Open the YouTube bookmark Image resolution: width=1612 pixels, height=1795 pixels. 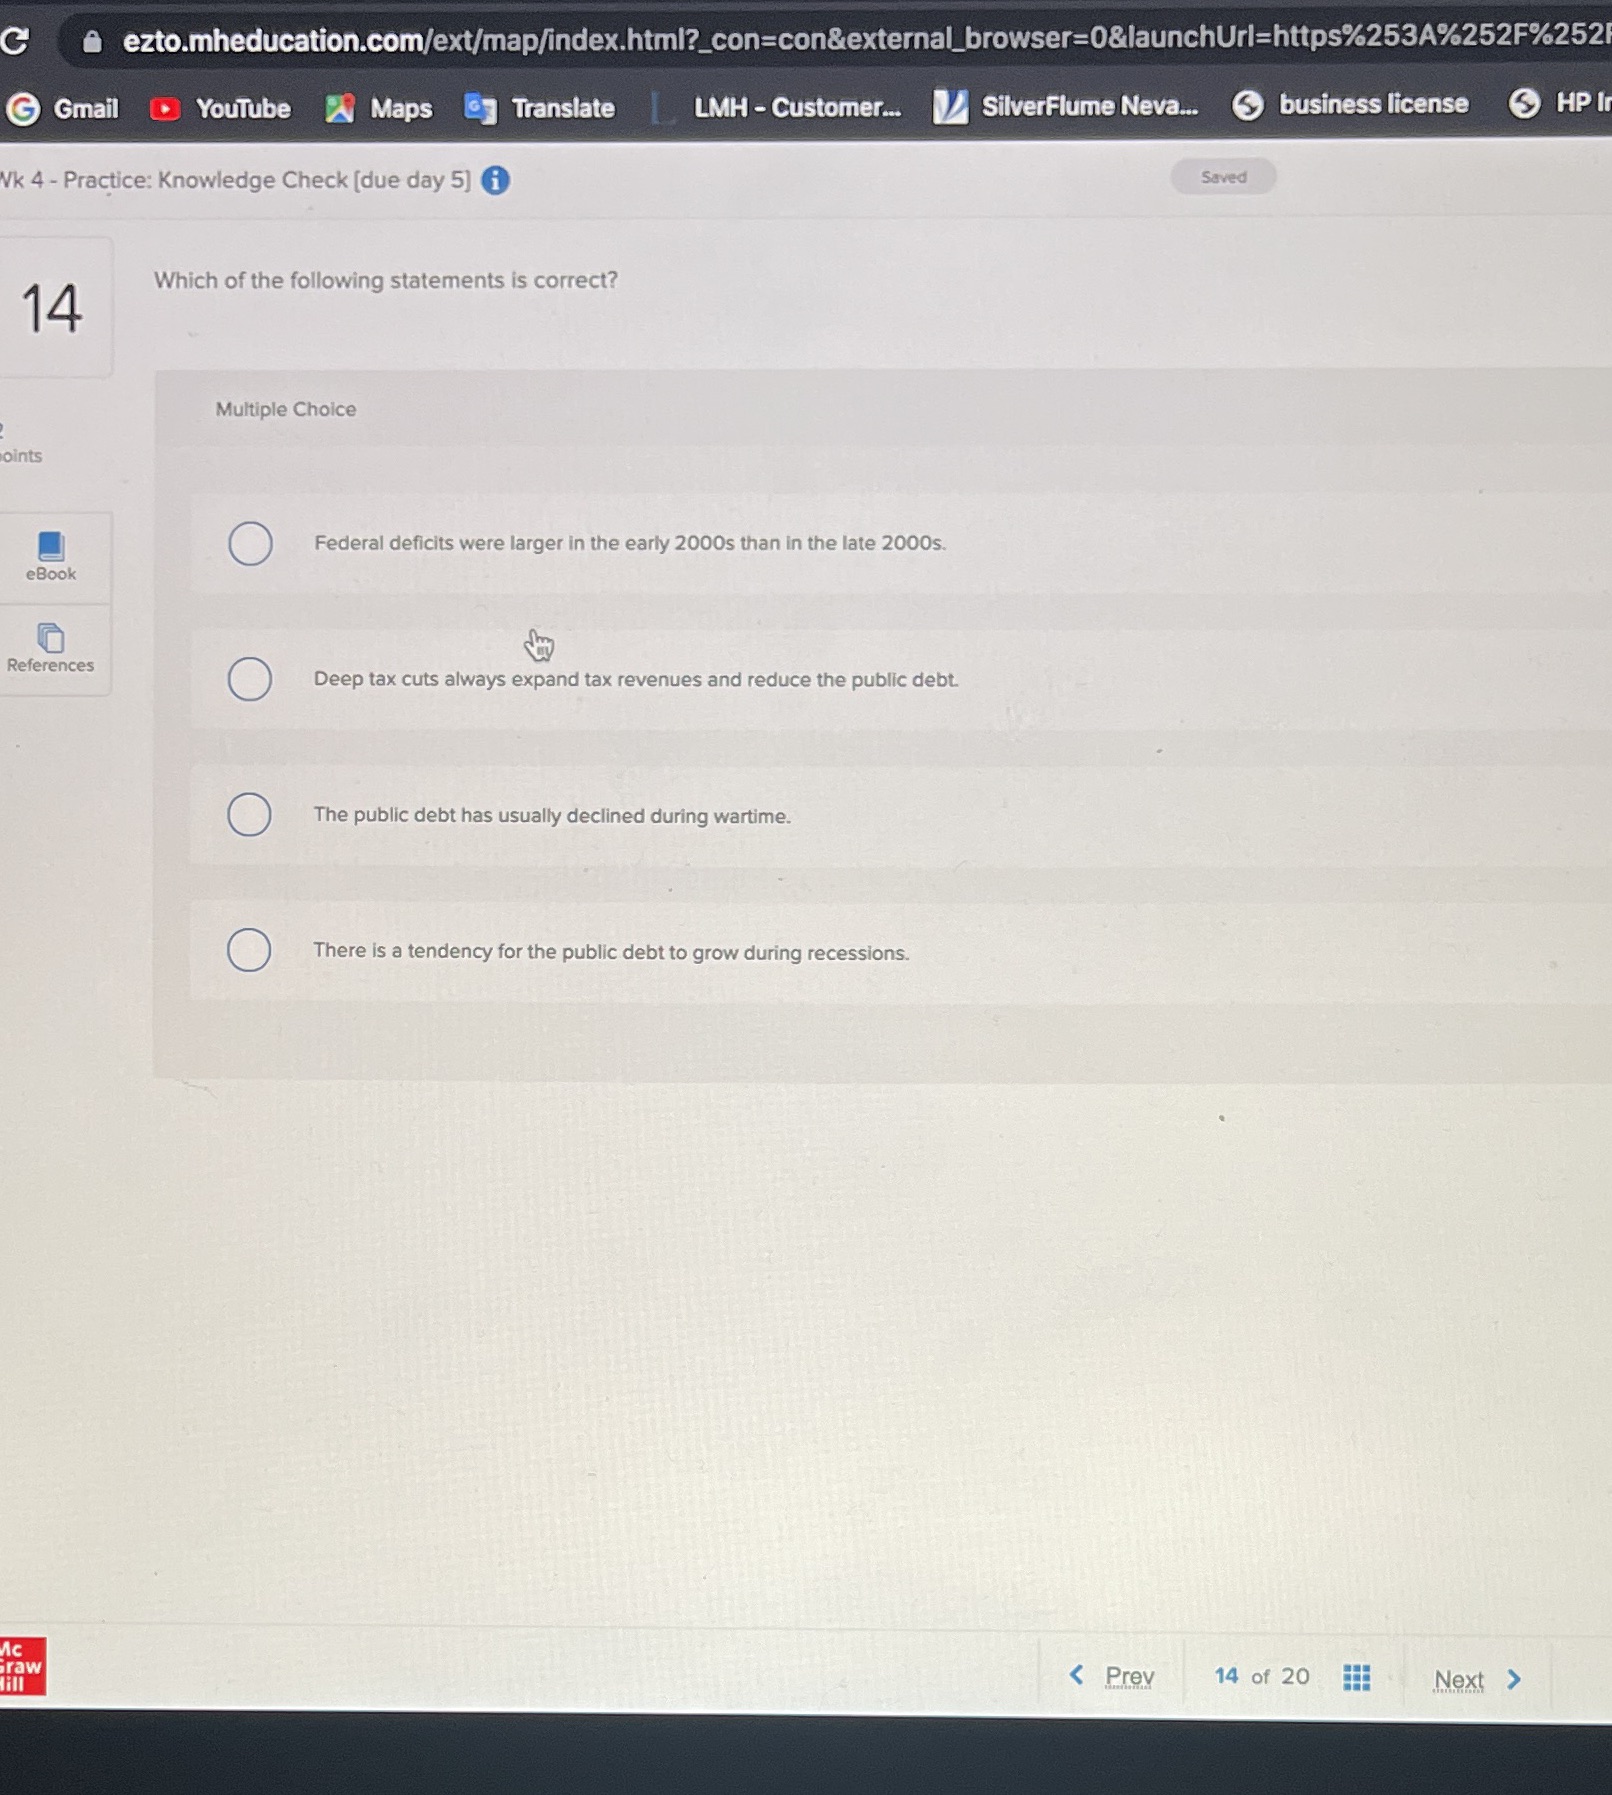point(220,108)
